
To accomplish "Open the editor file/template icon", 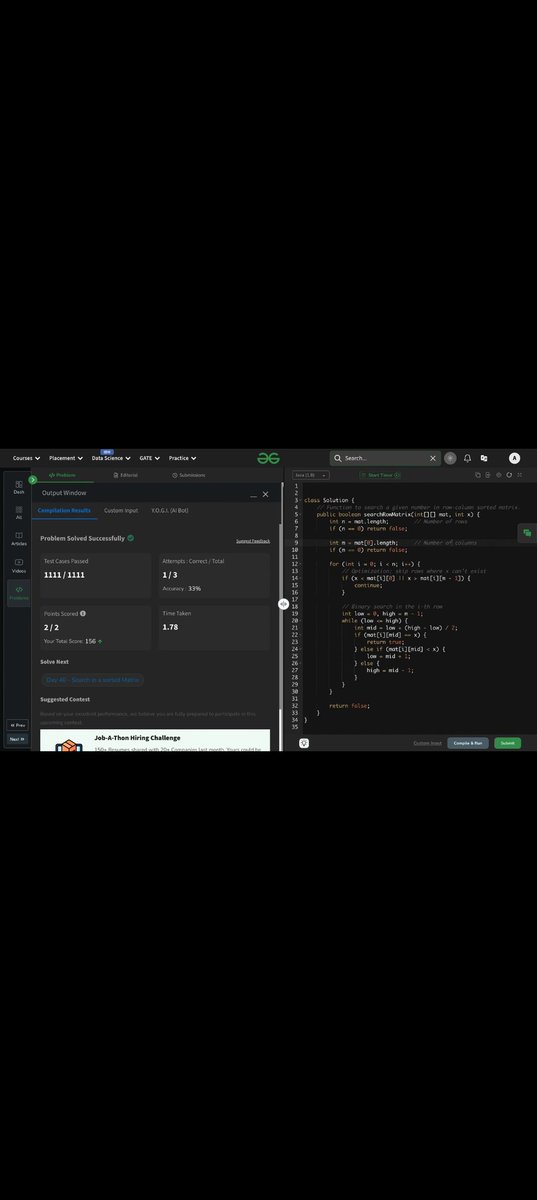I will pyautogui.click(x=488, y=475).
